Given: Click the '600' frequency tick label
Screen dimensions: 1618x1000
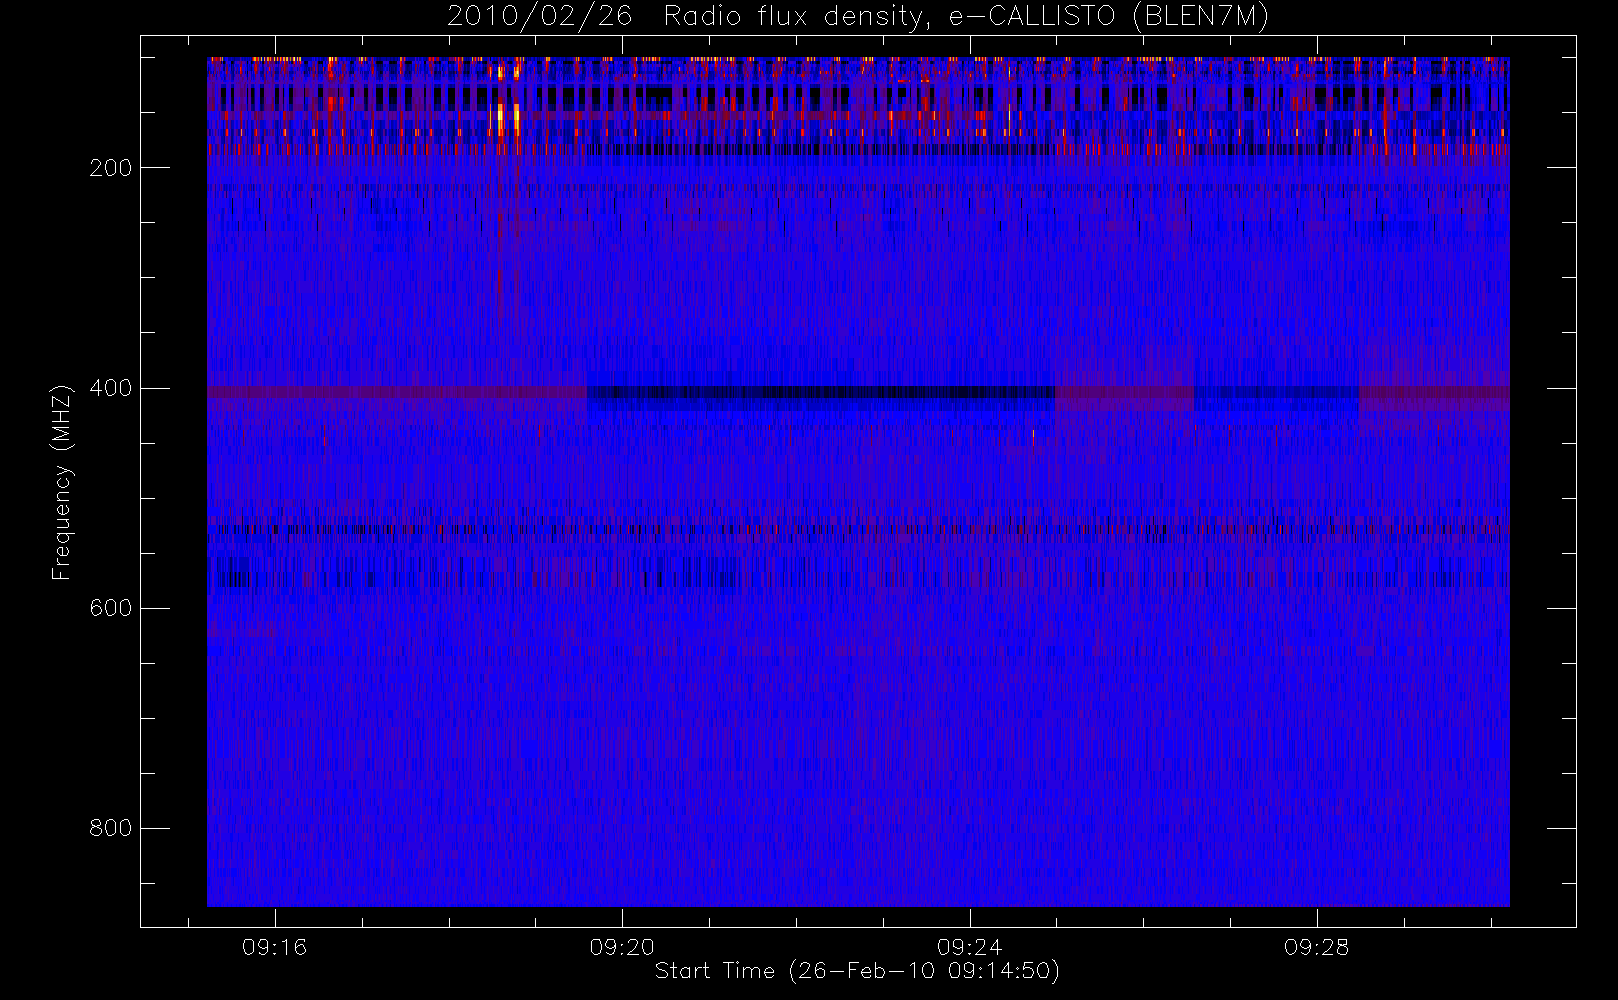Looking at the screenshot, I should [x=110, y=608].
